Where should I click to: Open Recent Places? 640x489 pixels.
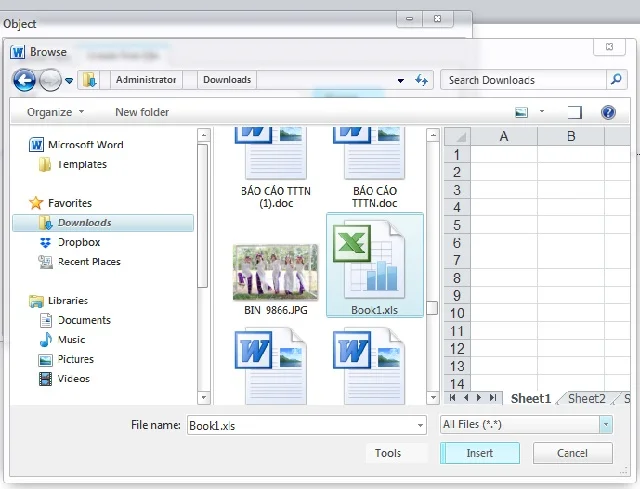80,262
